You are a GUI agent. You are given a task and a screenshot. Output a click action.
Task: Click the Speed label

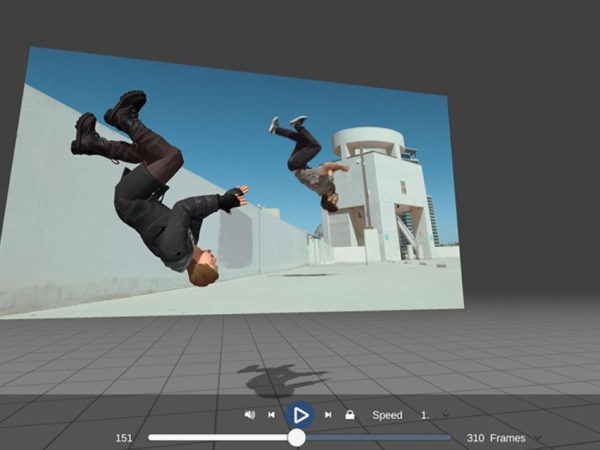click(387, 415)
